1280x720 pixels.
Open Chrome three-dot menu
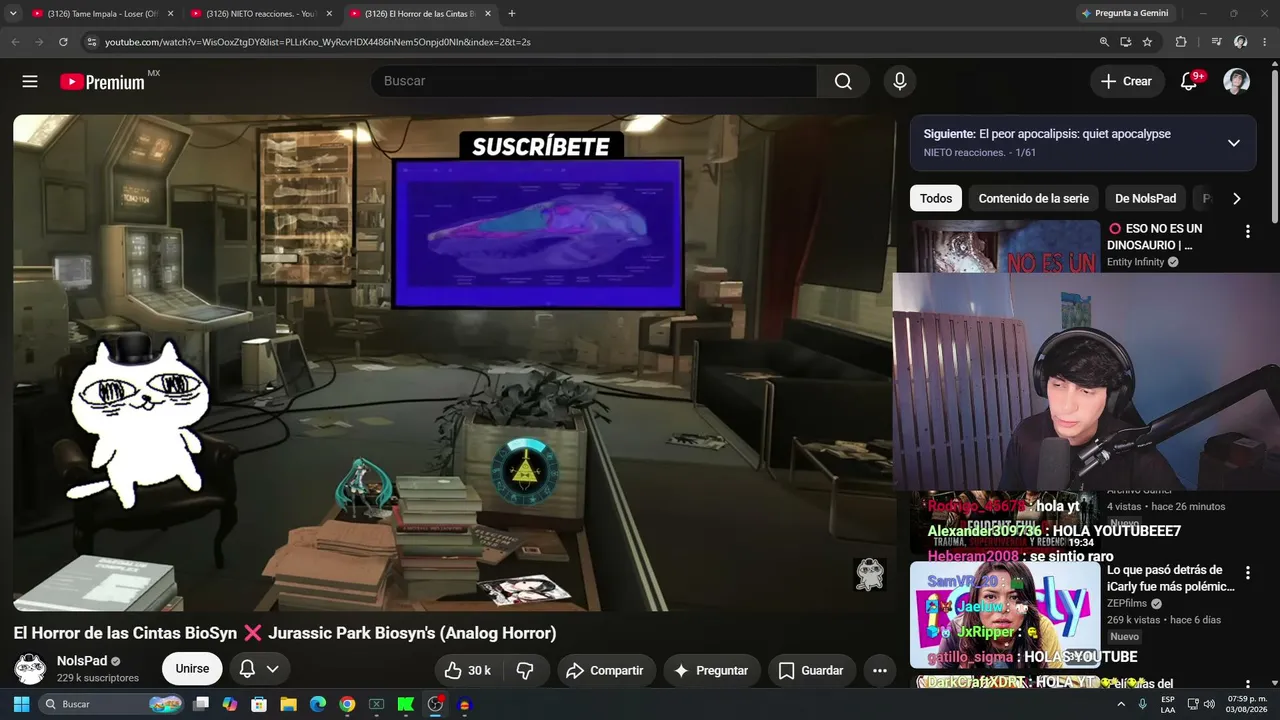(x=1264, y=42)
